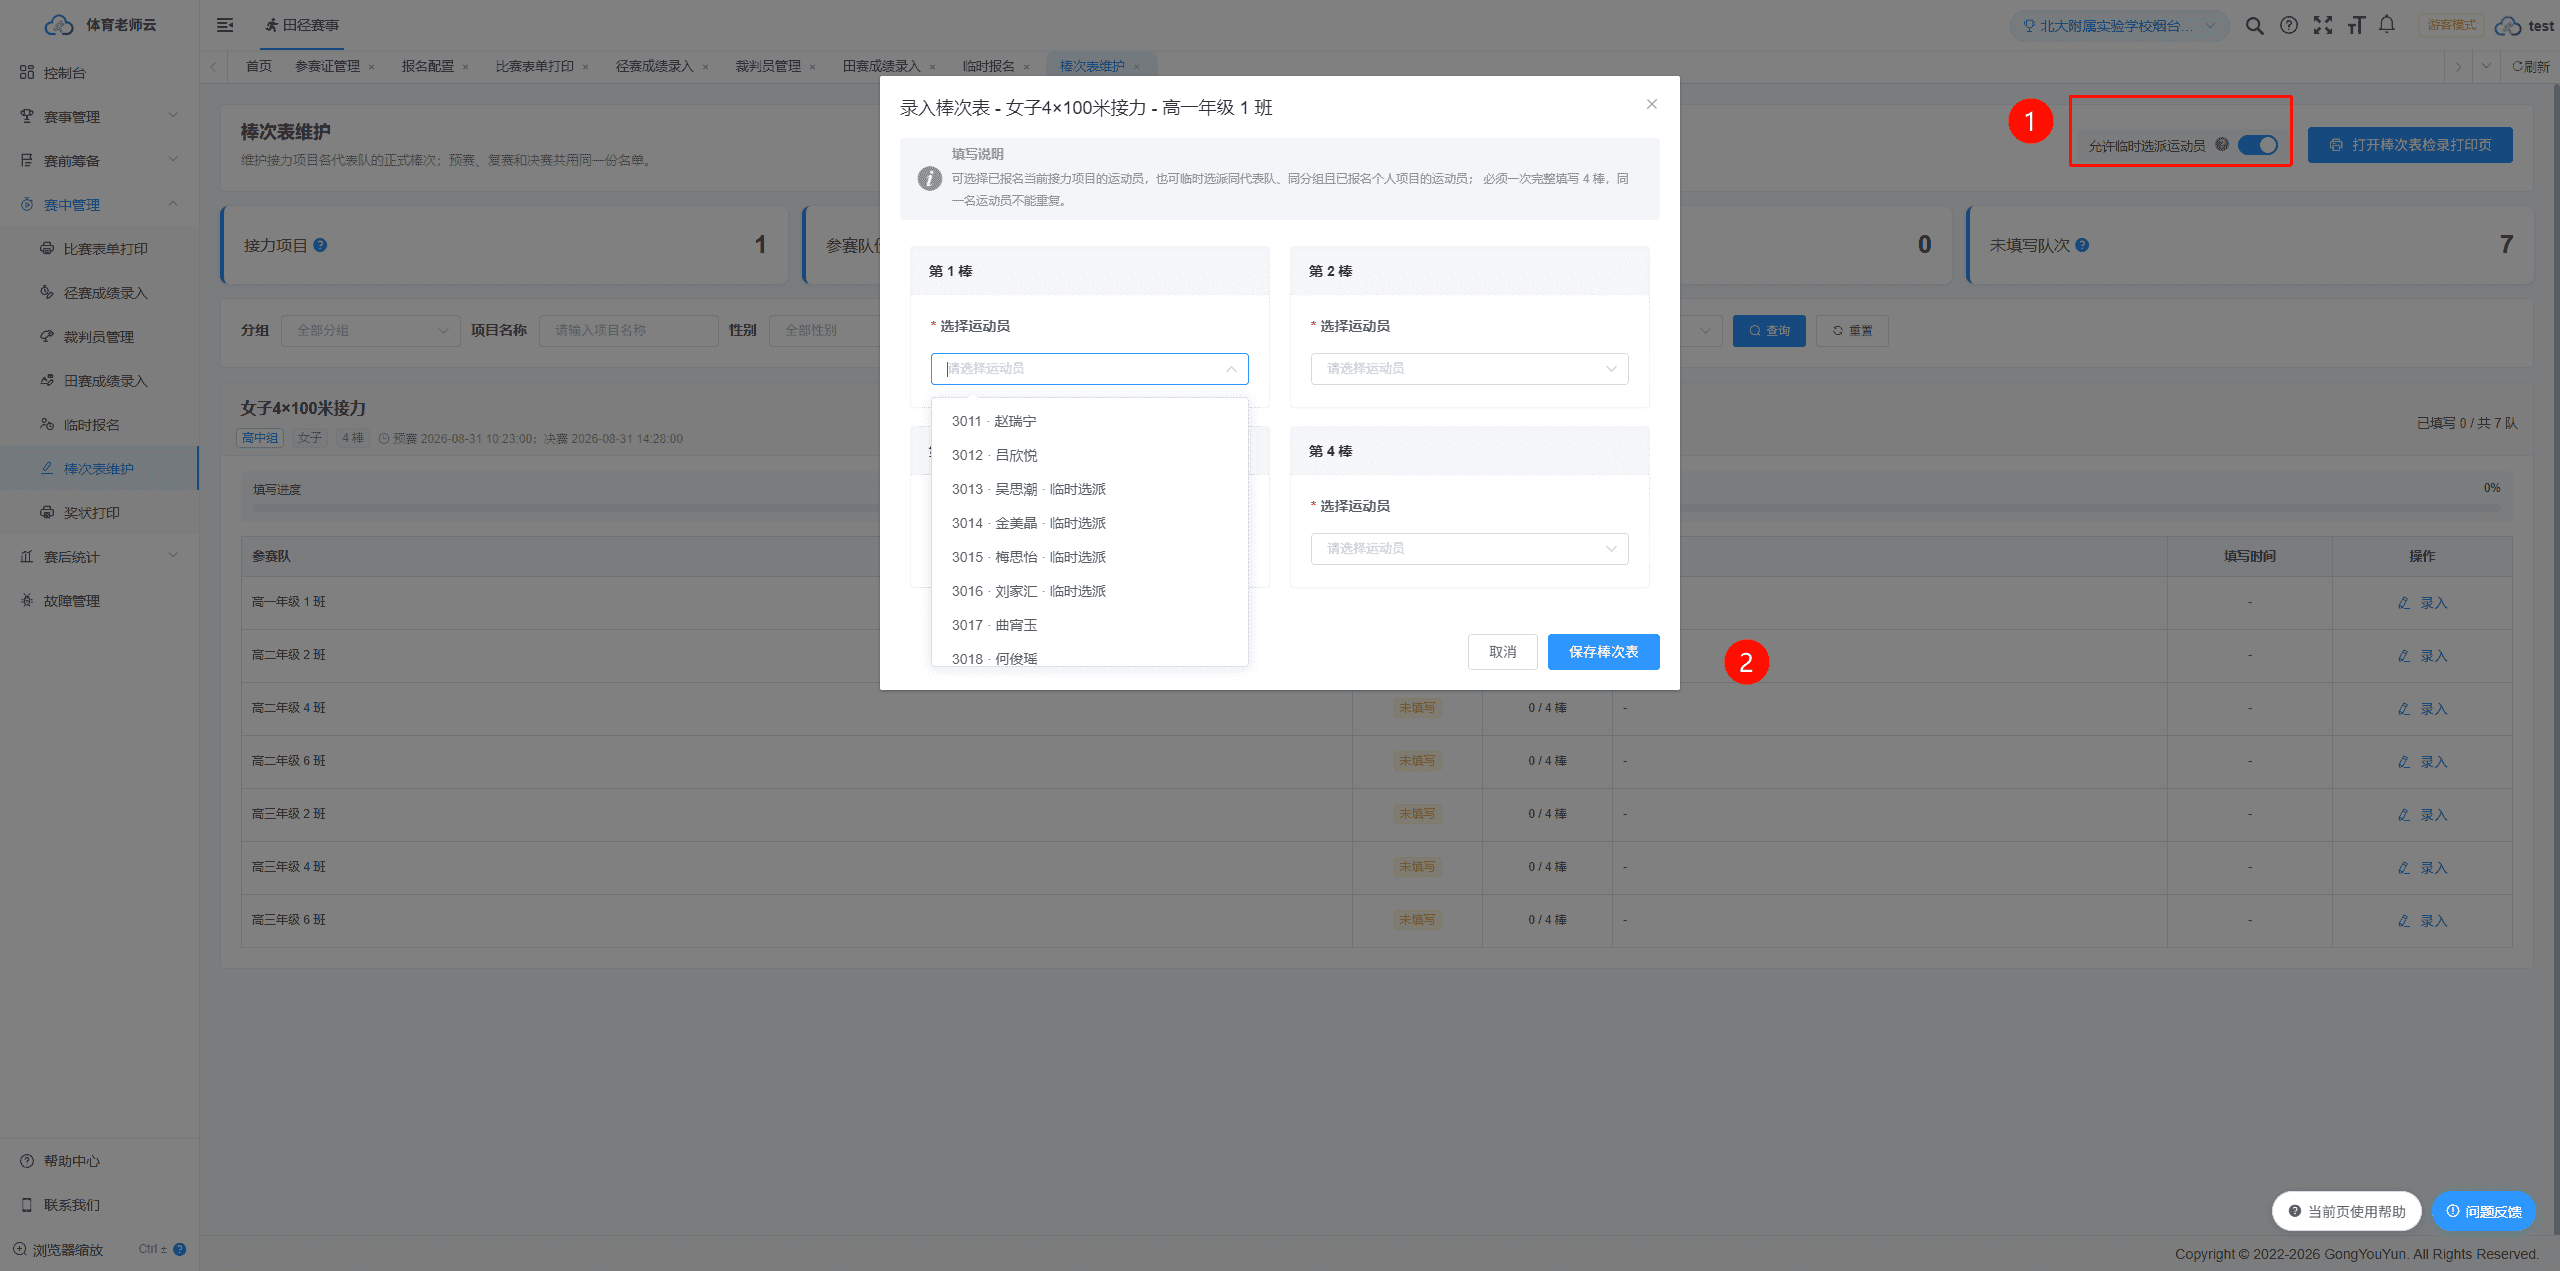Click the 保存棒次表 button
Image resolution: width=2560 pixels, height=1271 pixels.
pos(1603,652)
